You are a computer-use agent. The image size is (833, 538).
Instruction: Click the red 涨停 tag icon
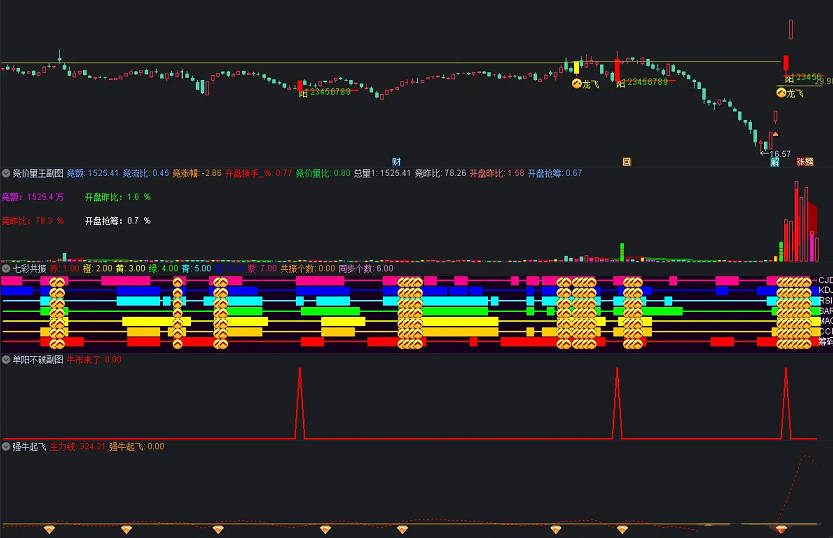(x=804, y=161)
